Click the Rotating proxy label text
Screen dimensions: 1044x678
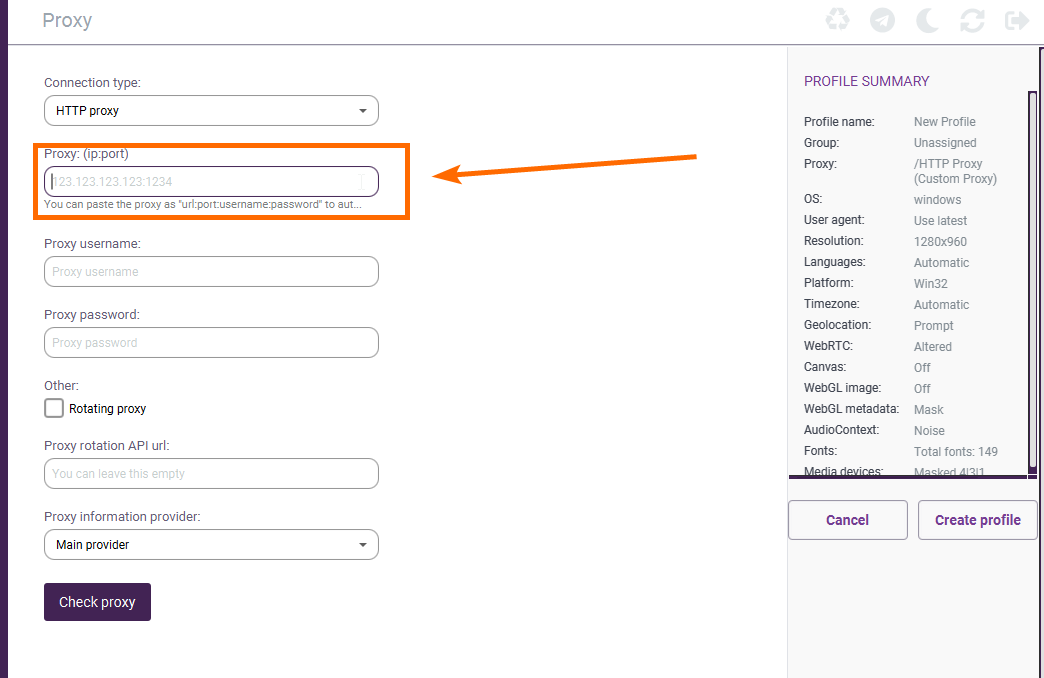click(107, 409)
